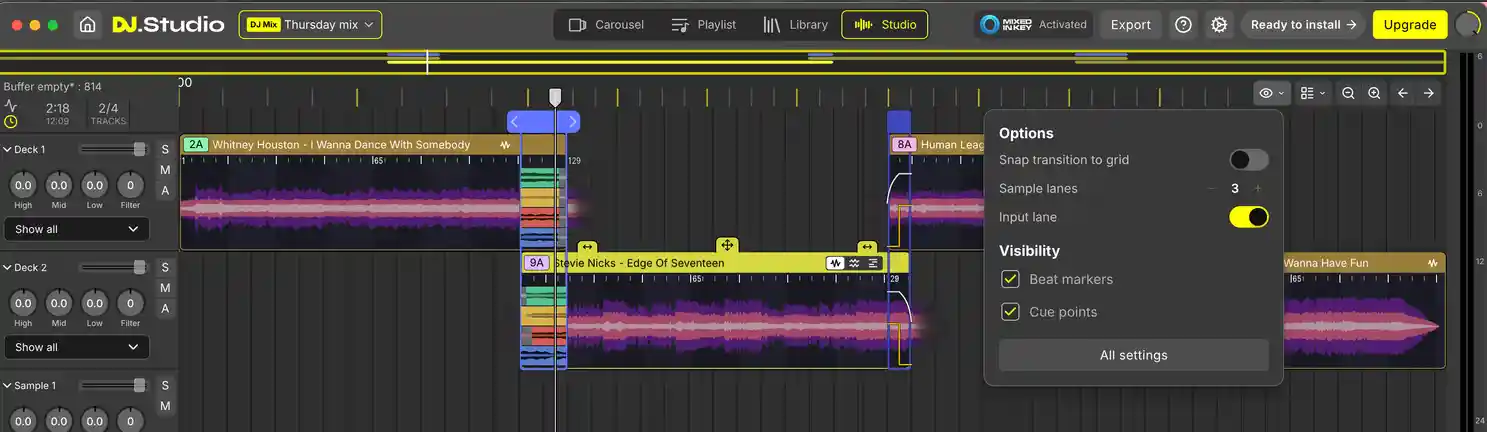Switch to the Playlist tab
The image size is (1487, 432).
pyautogui.click(x=703, y=25)
